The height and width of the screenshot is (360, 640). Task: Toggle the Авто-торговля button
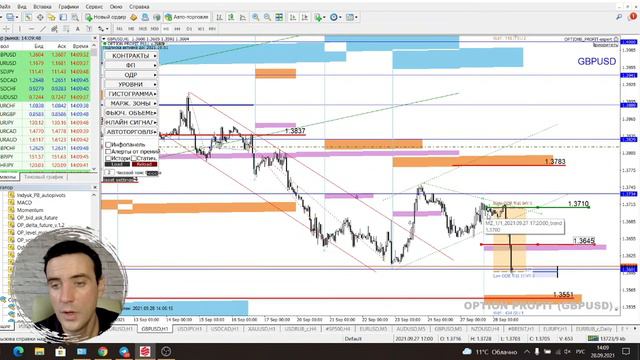(187, 17)
